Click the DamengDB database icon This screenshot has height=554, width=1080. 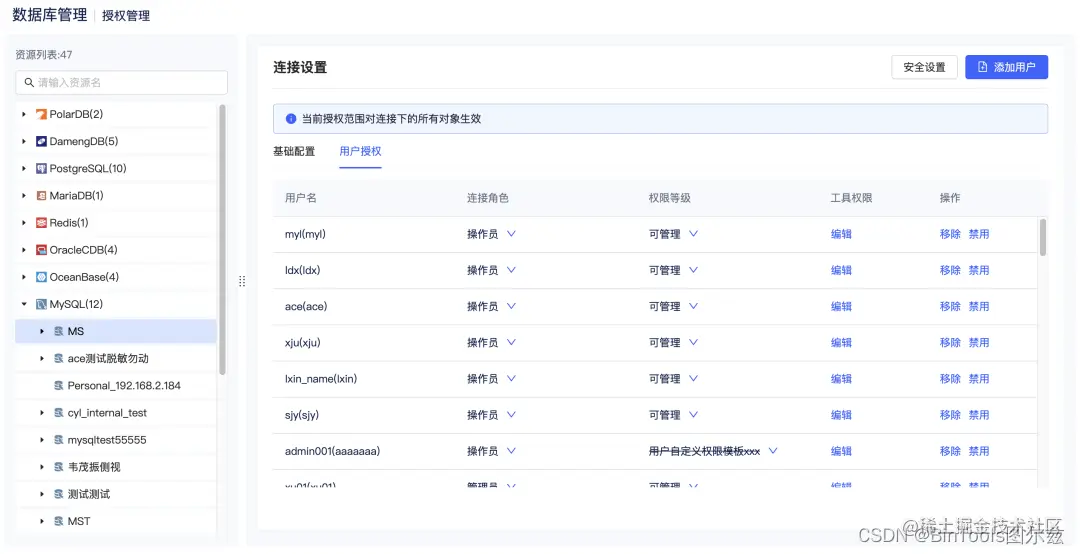(x=41, y=141)
